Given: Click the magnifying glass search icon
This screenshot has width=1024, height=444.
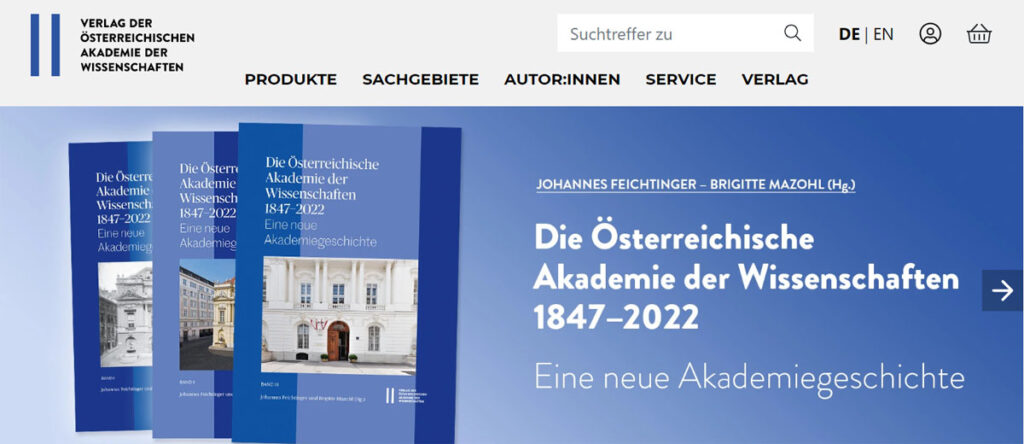Looking at the screenshot, I should click(792, 34).
